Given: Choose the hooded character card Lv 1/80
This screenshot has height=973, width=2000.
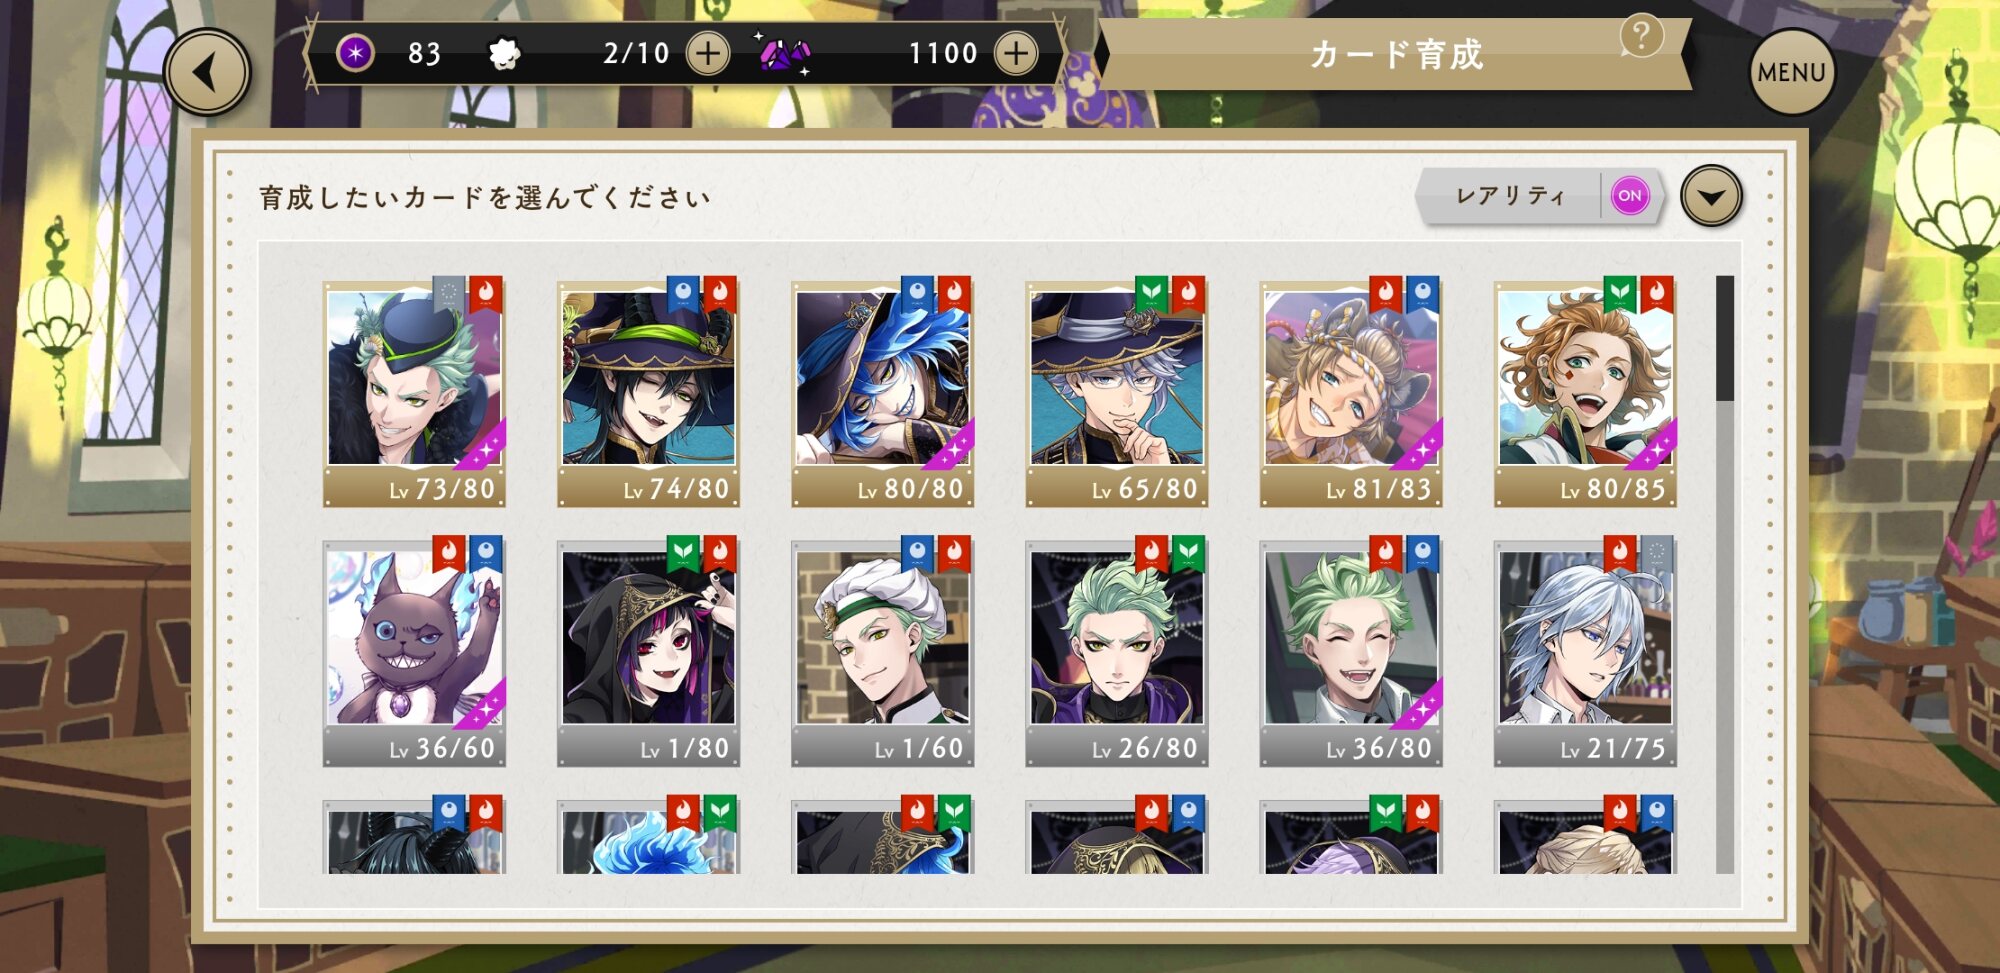Looking at the screenshot, I should click(648, 652).
